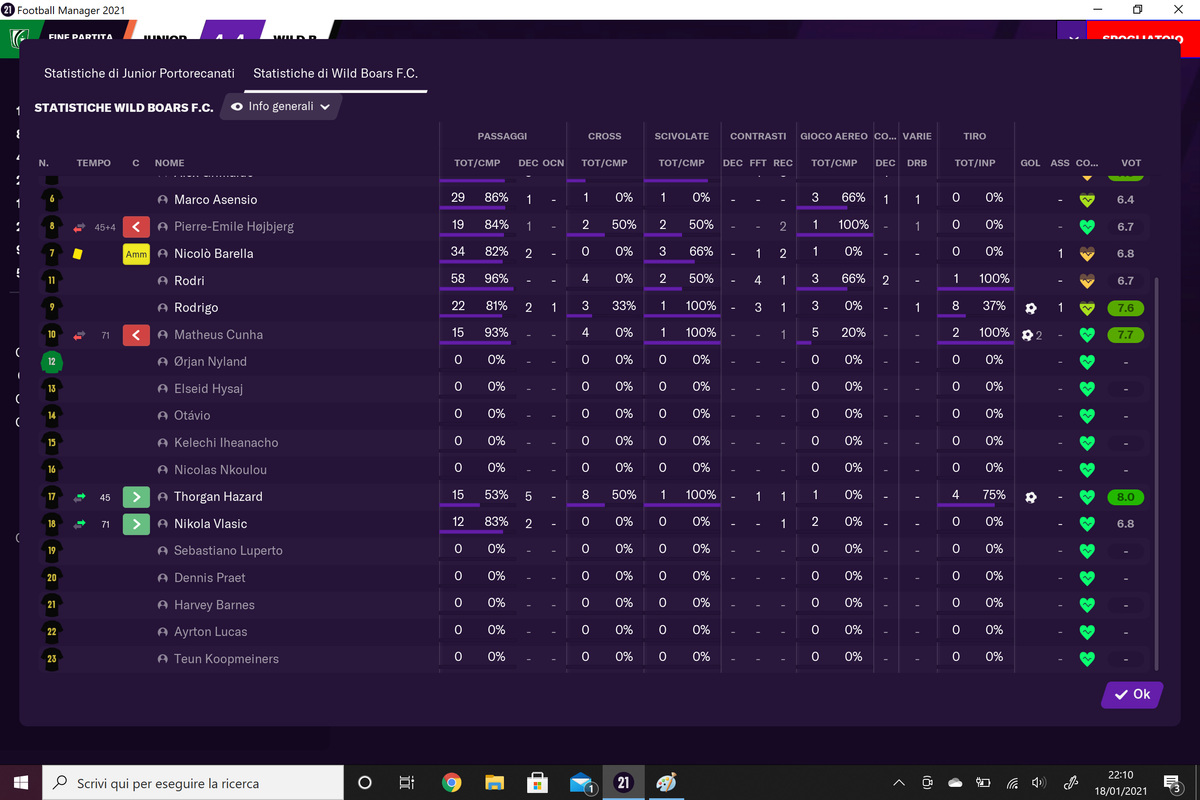Click the Spogliatoio button
This screenshot has height=800, width=1200.
point(1143,37)
